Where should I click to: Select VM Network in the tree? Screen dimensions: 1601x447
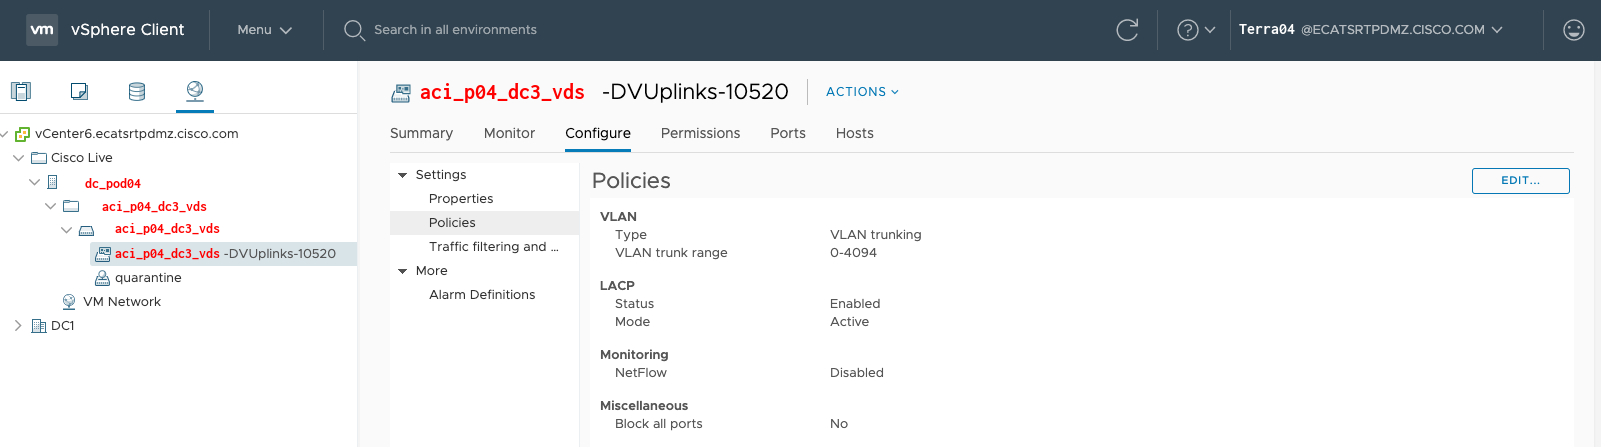point(122,302)
